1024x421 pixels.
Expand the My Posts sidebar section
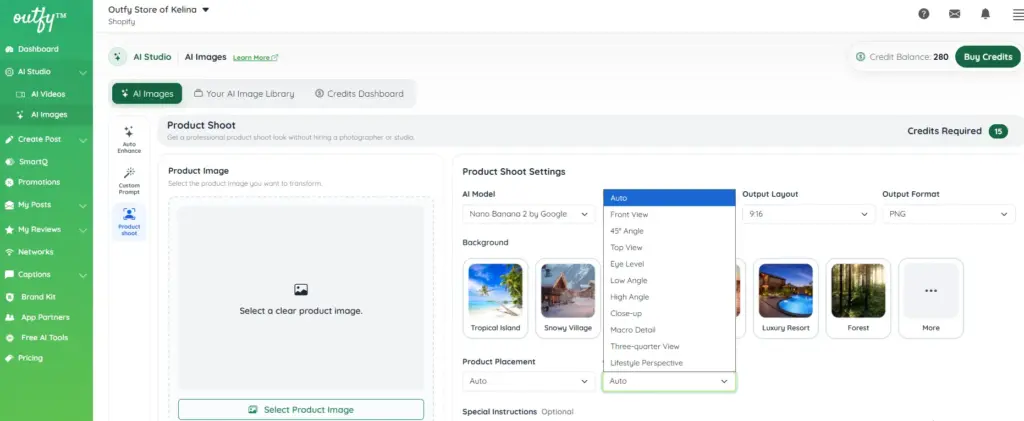pyautogui.click(x=83, y=205)
